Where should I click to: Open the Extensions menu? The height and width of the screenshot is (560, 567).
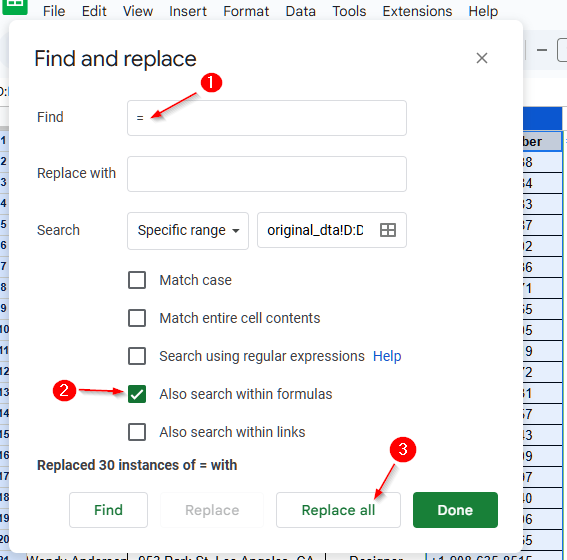pyautogui.click(x=417, y=11)
